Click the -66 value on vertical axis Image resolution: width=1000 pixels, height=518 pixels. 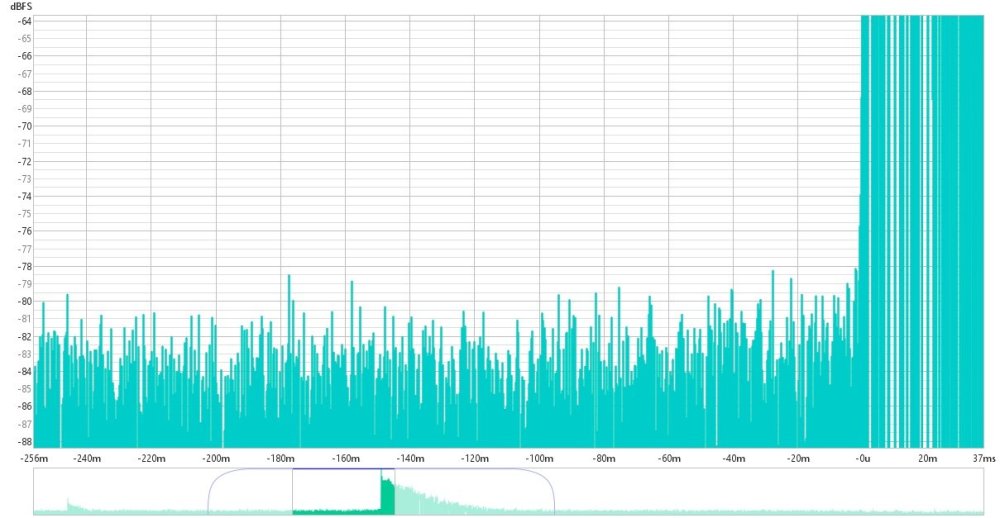point(24,56)
